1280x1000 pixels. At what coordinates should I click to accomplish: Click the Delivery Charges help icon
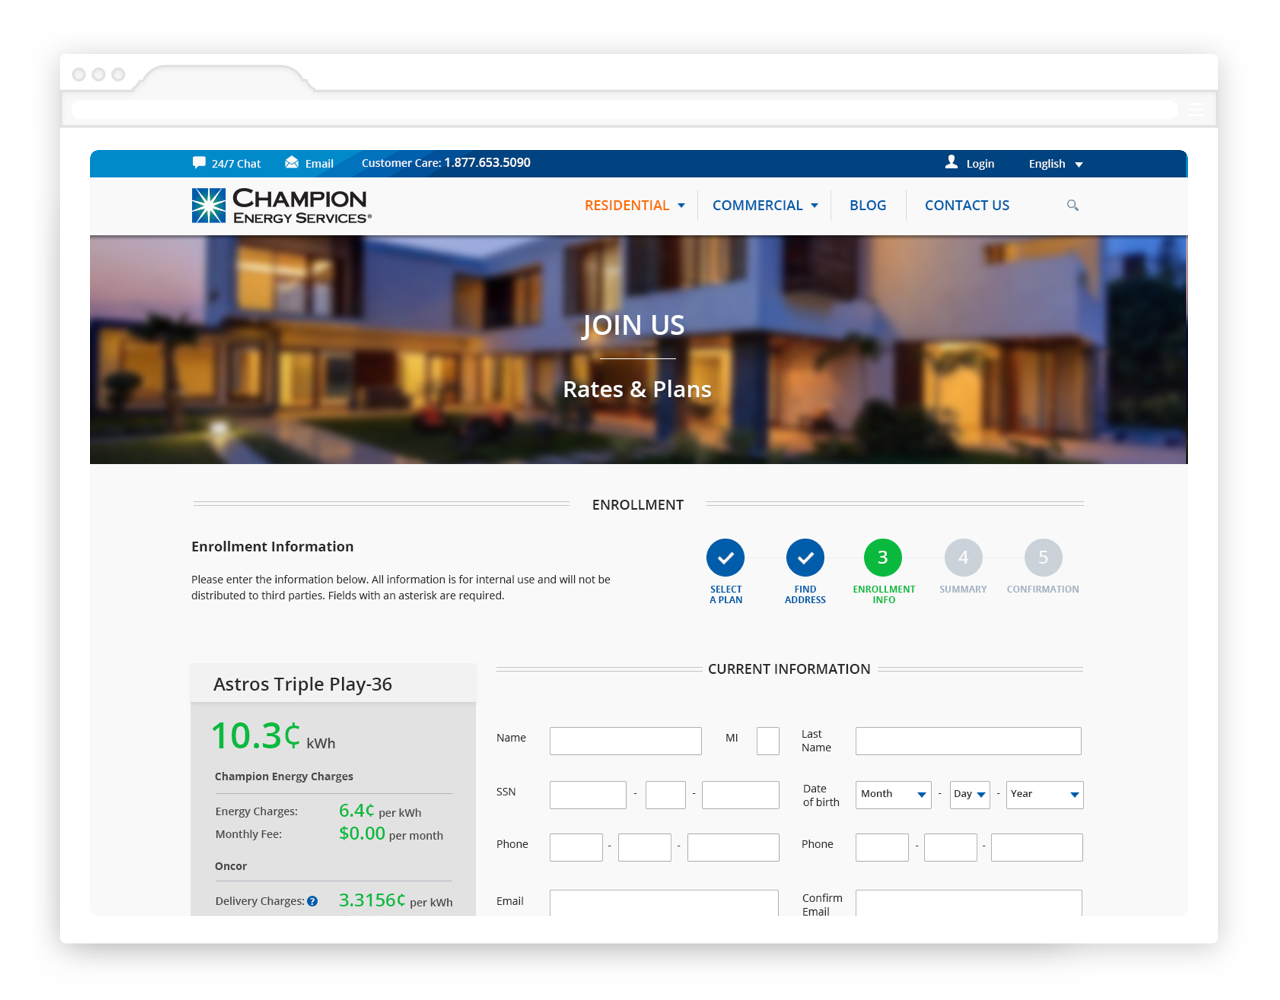point(313,901)
